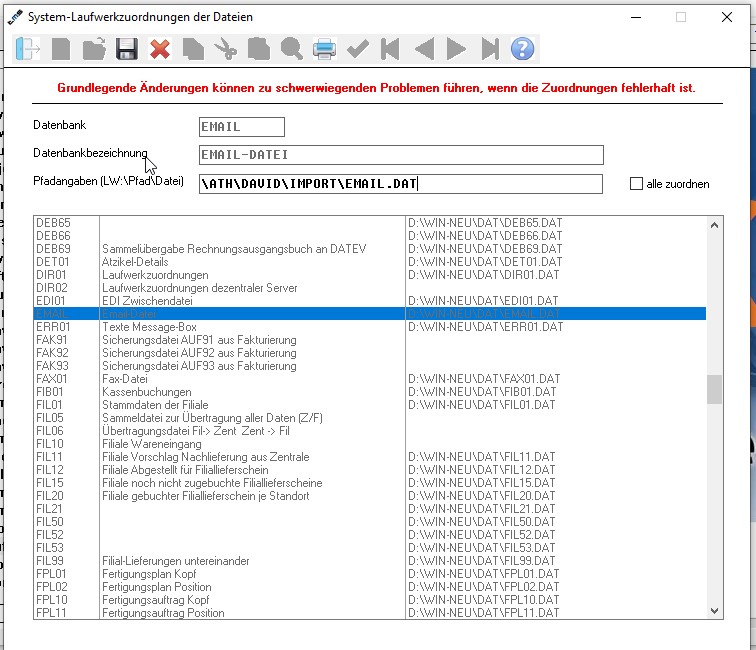756x650 pixels.
Task: Create a new record with blank page icon
Action: point(61,49)
